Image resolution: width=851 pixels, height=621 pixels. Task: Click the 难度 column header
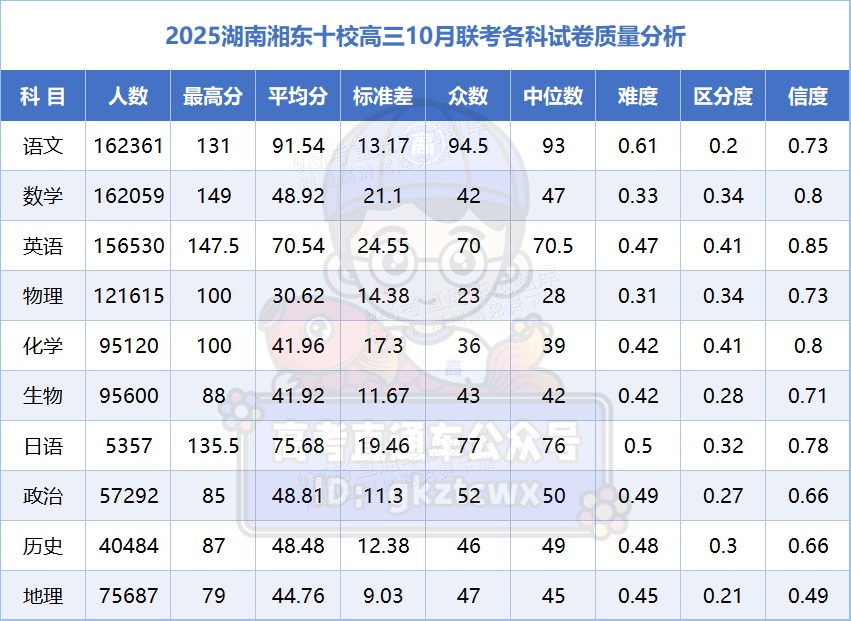pyautogui.click(x=638, y=96)
